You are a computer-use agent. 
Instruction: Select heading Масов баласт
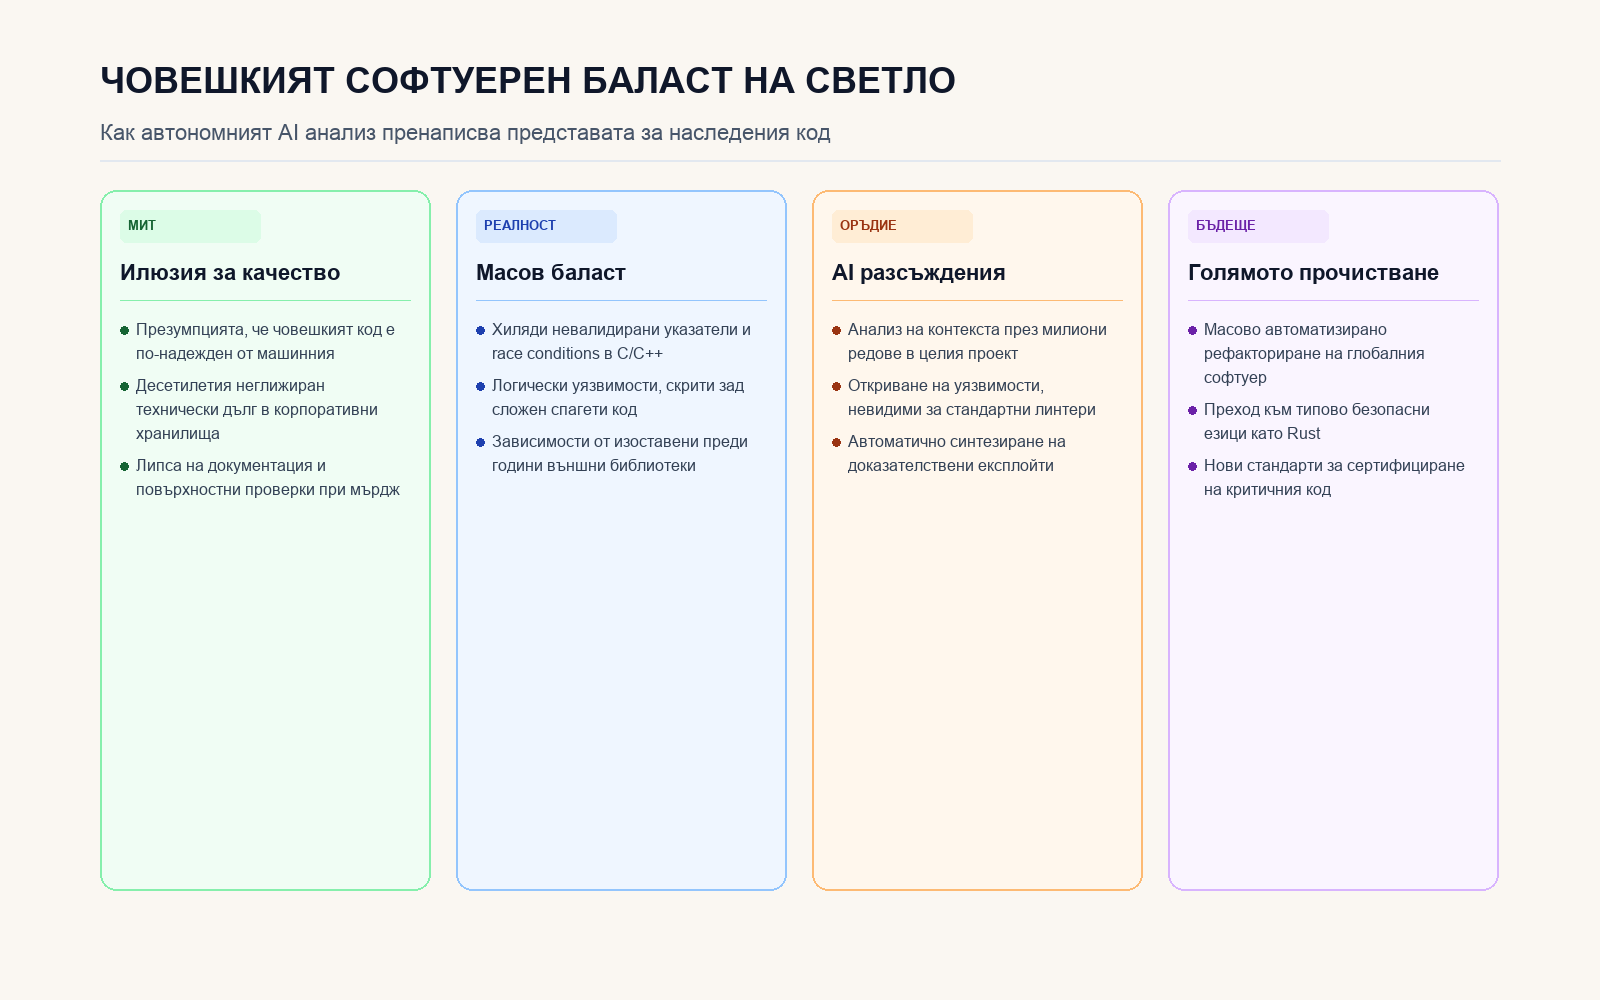(x=551, y=272)
